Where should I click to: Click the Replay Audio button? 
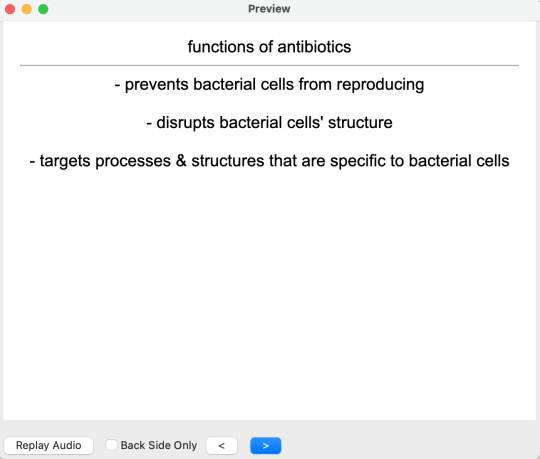49,445
